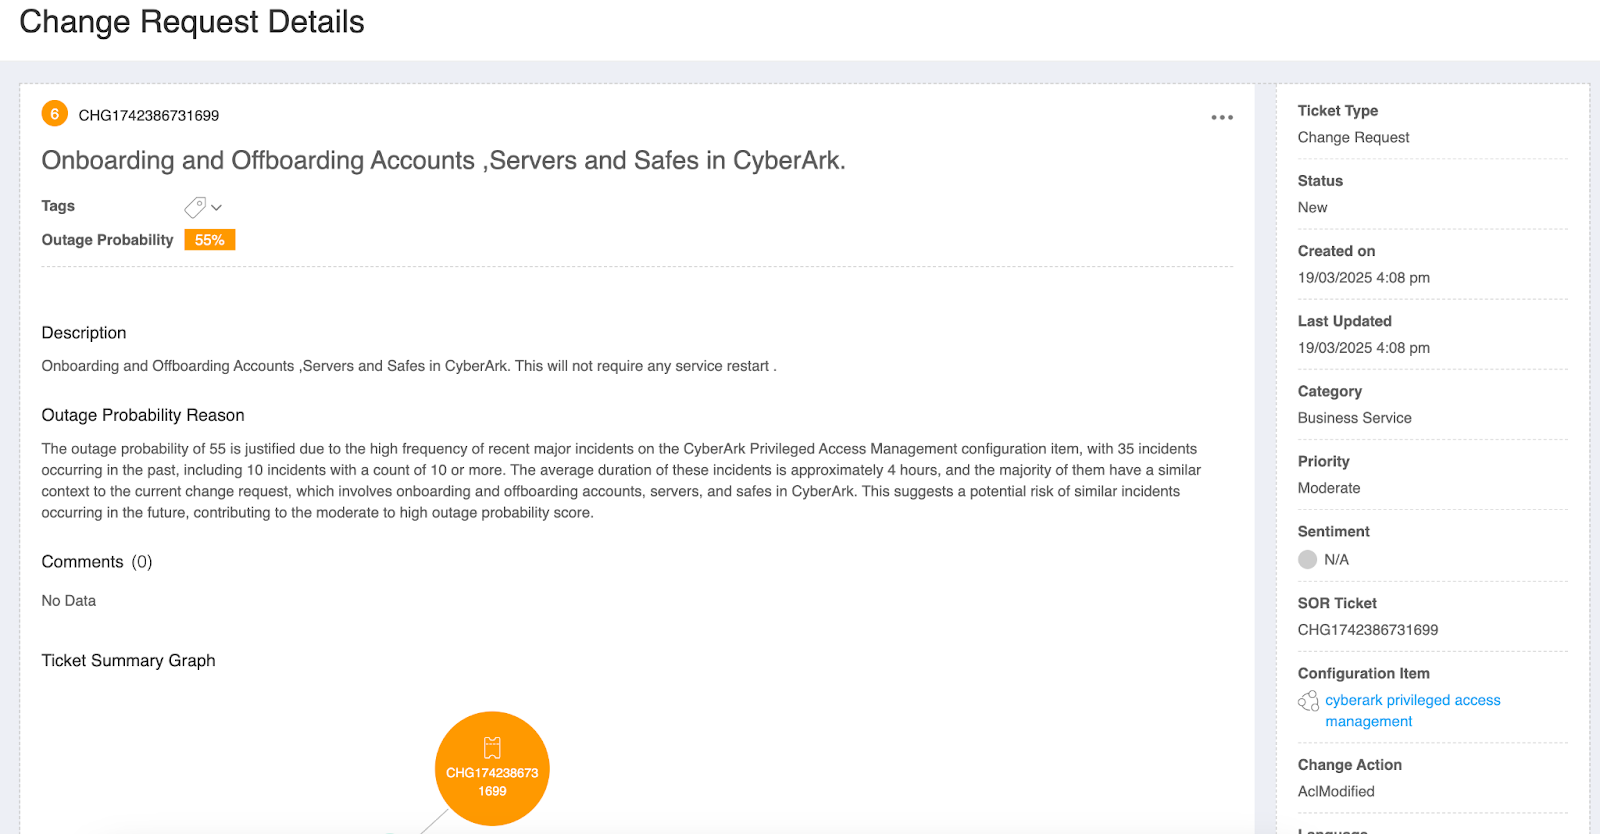Screen dimensions: 1600x834
Task: Click the Outage Probability Reason heading
Action: click(143, 416)
